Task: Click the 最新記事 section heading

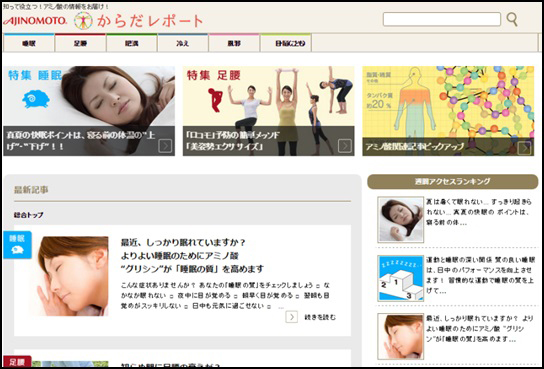Action: [x=31, y=190]
